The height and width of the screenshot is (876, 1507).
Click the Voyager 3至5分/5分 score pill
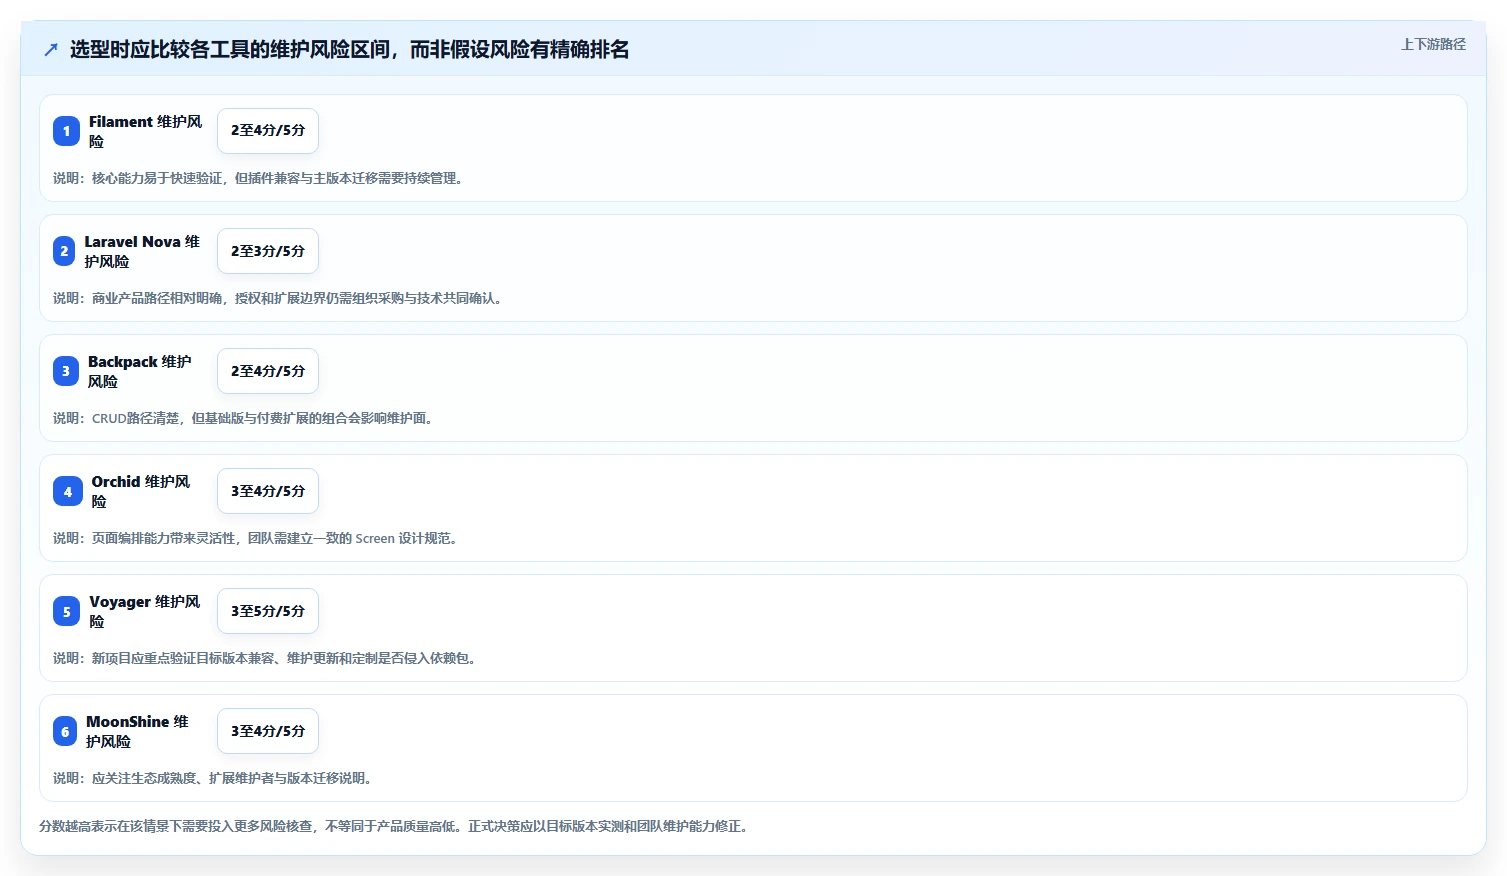tap(268, 611)
